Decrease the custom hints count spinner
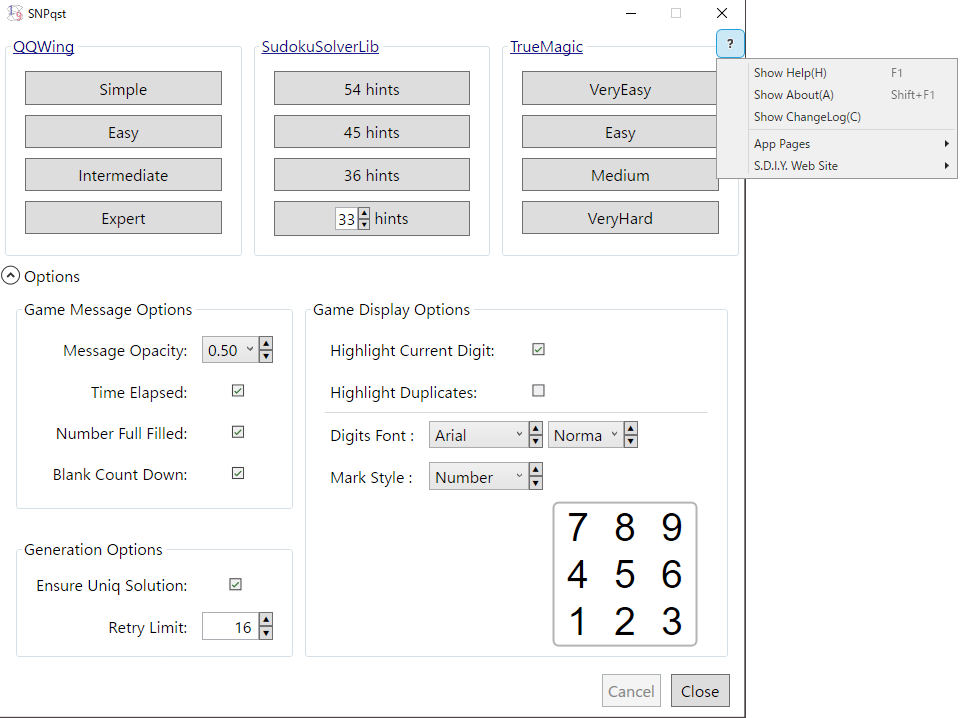960x718 pixels. point(364,224)
